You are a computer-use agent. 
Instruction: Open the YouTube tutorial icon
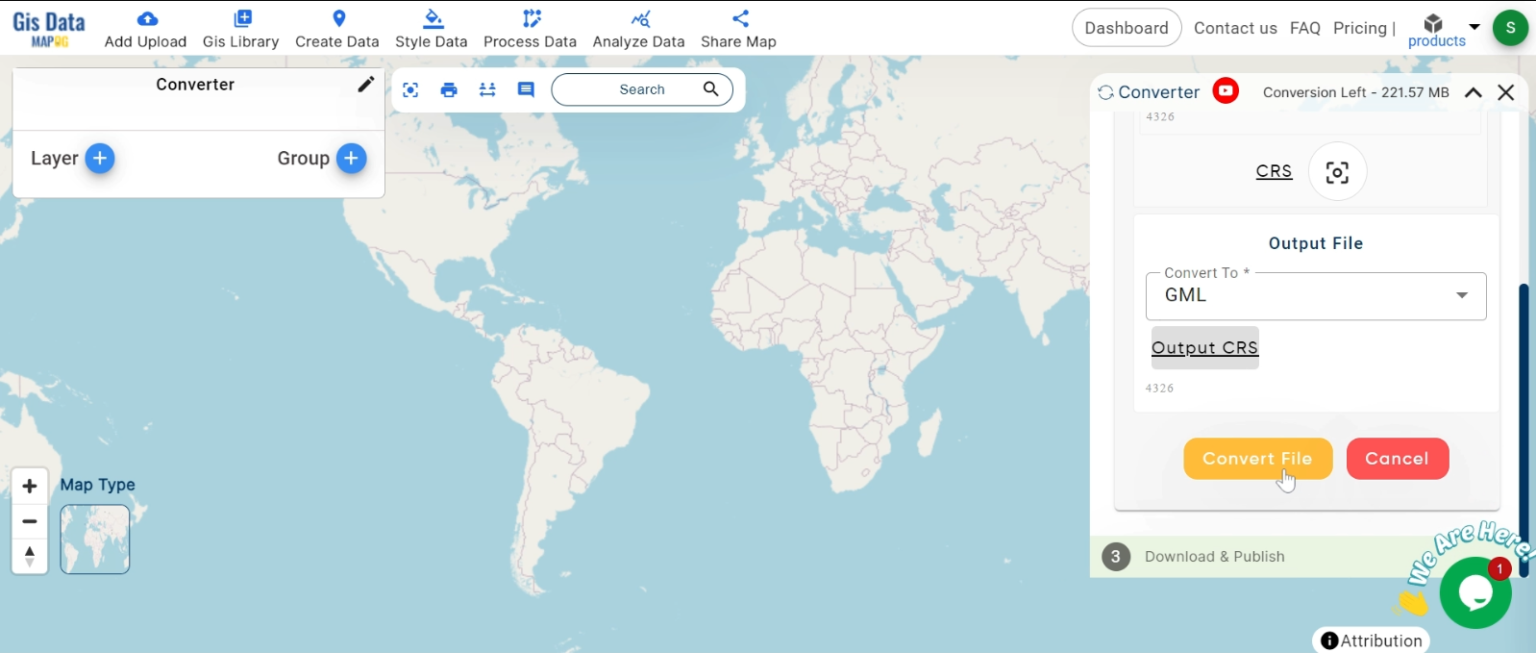pos(1225,91)
